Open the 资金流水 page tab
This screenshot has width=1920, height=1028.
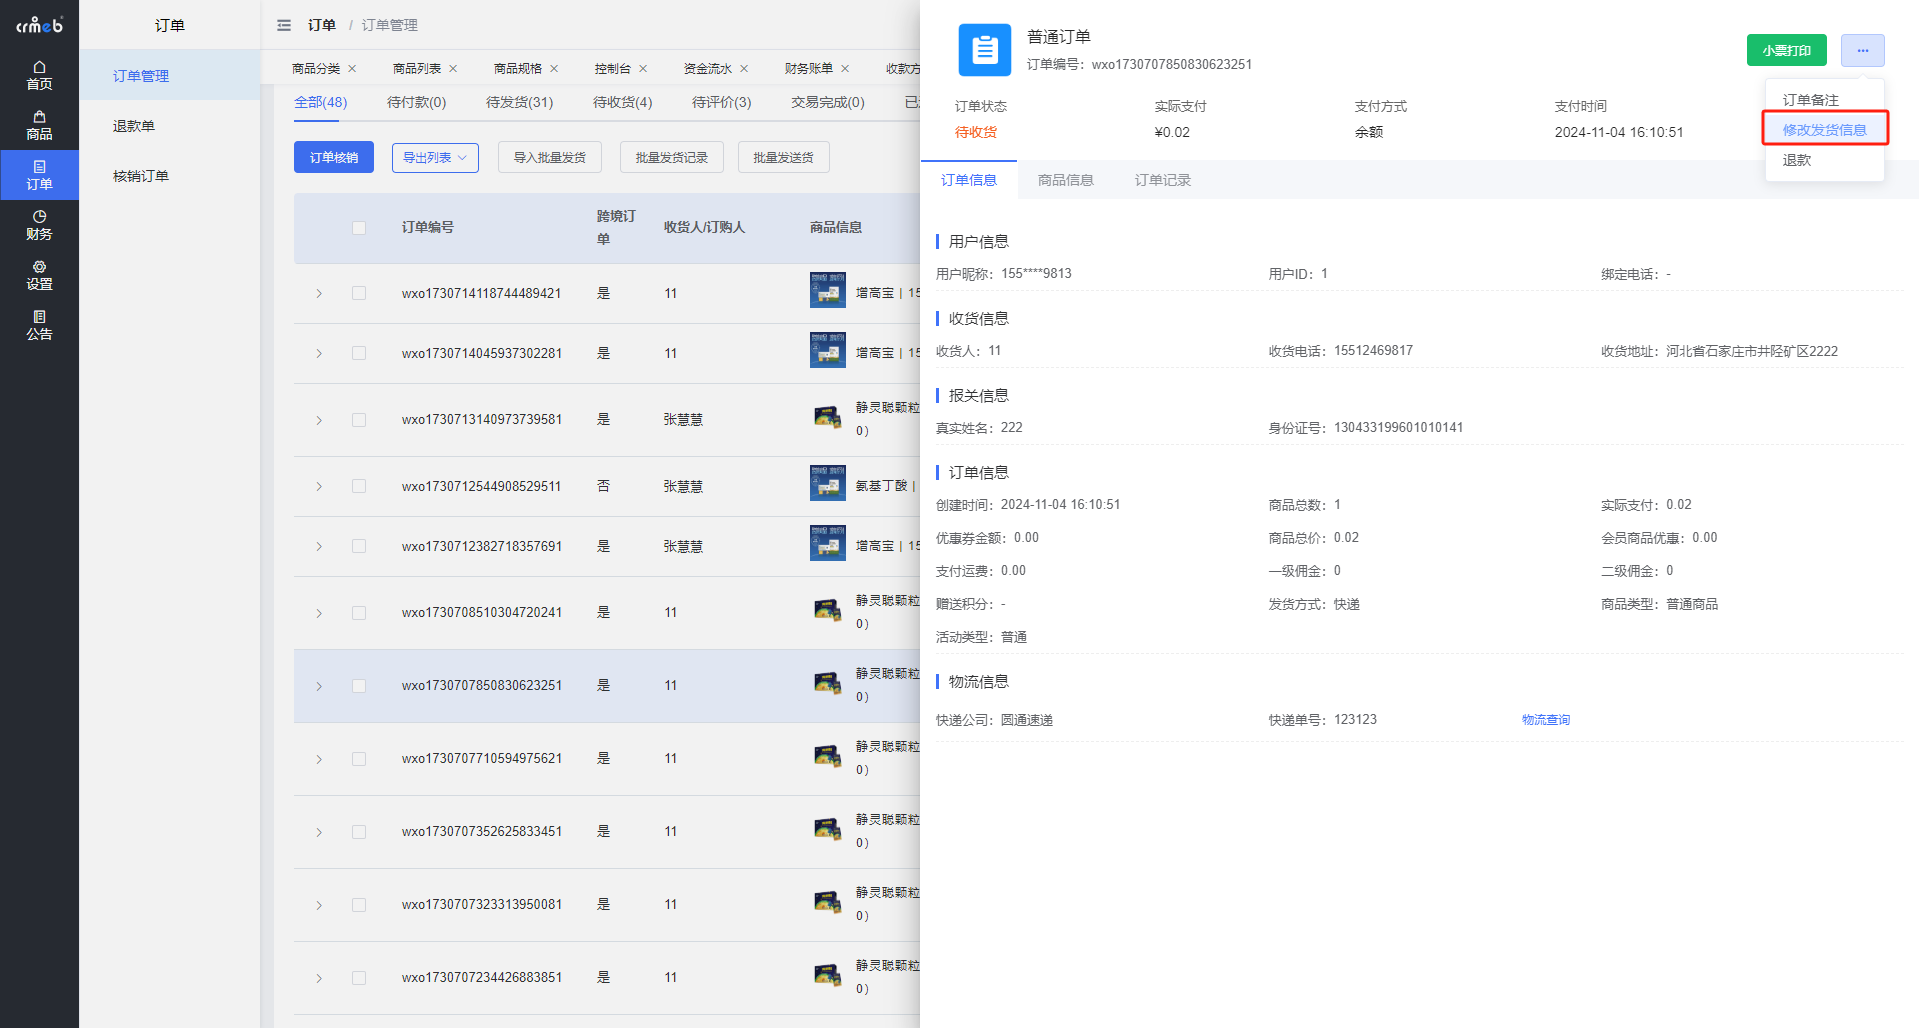pos(708,69)
